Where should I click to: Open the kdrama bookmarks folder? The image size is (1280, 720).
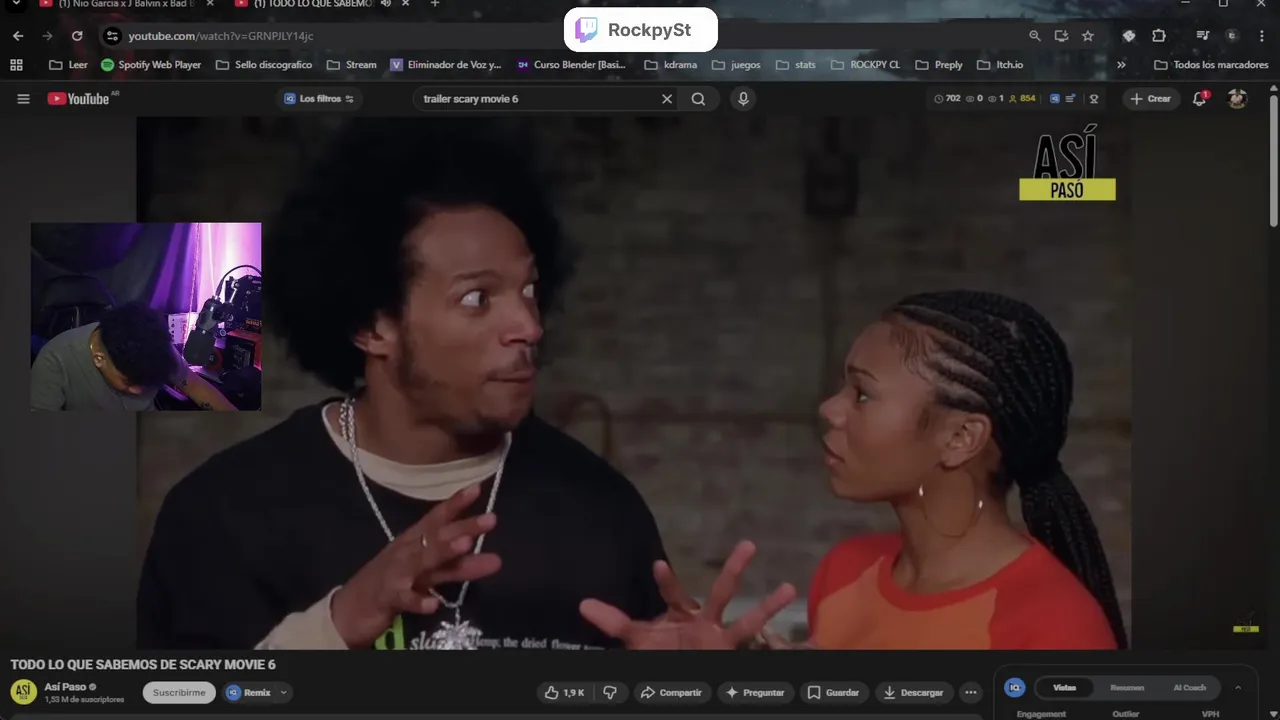point(671,65)
